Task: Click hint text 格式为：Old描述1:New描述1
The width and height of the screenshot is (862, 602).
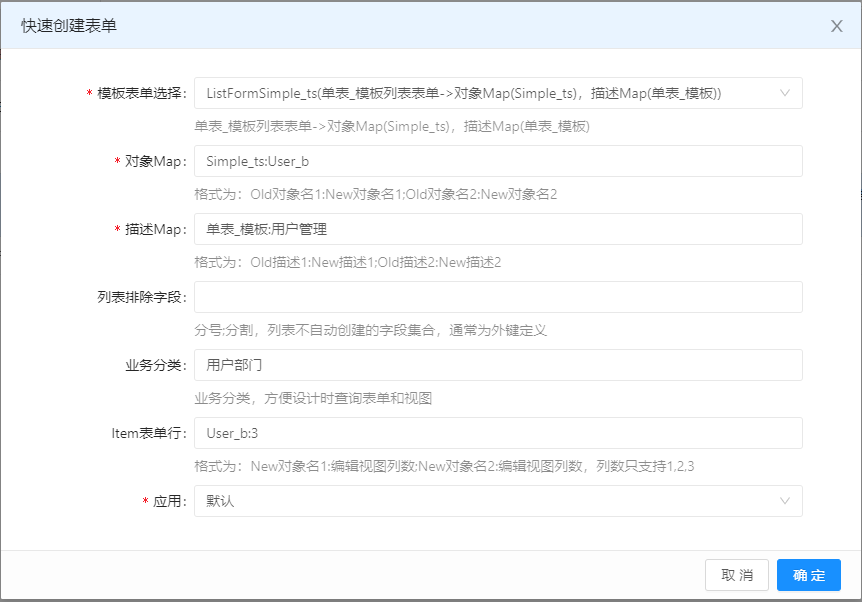Action: pyautogui.click(x=347, y=262)
